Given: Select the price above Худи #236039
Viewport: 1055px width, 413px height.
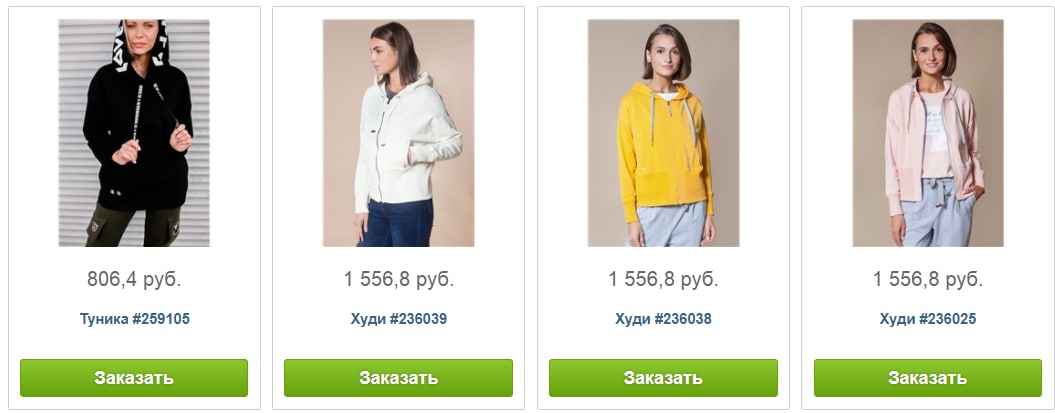Looking at the screenshot, I should click(x=399, y=279).
